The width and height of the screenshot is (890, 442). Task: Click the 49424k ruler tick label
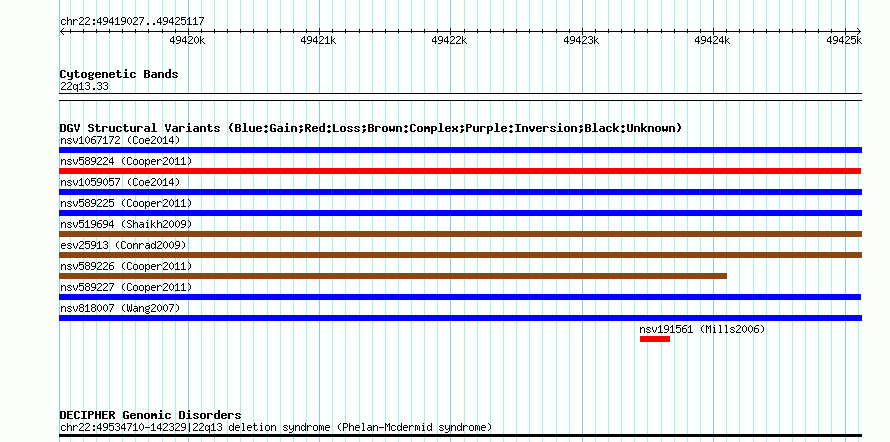coord(712,40)
